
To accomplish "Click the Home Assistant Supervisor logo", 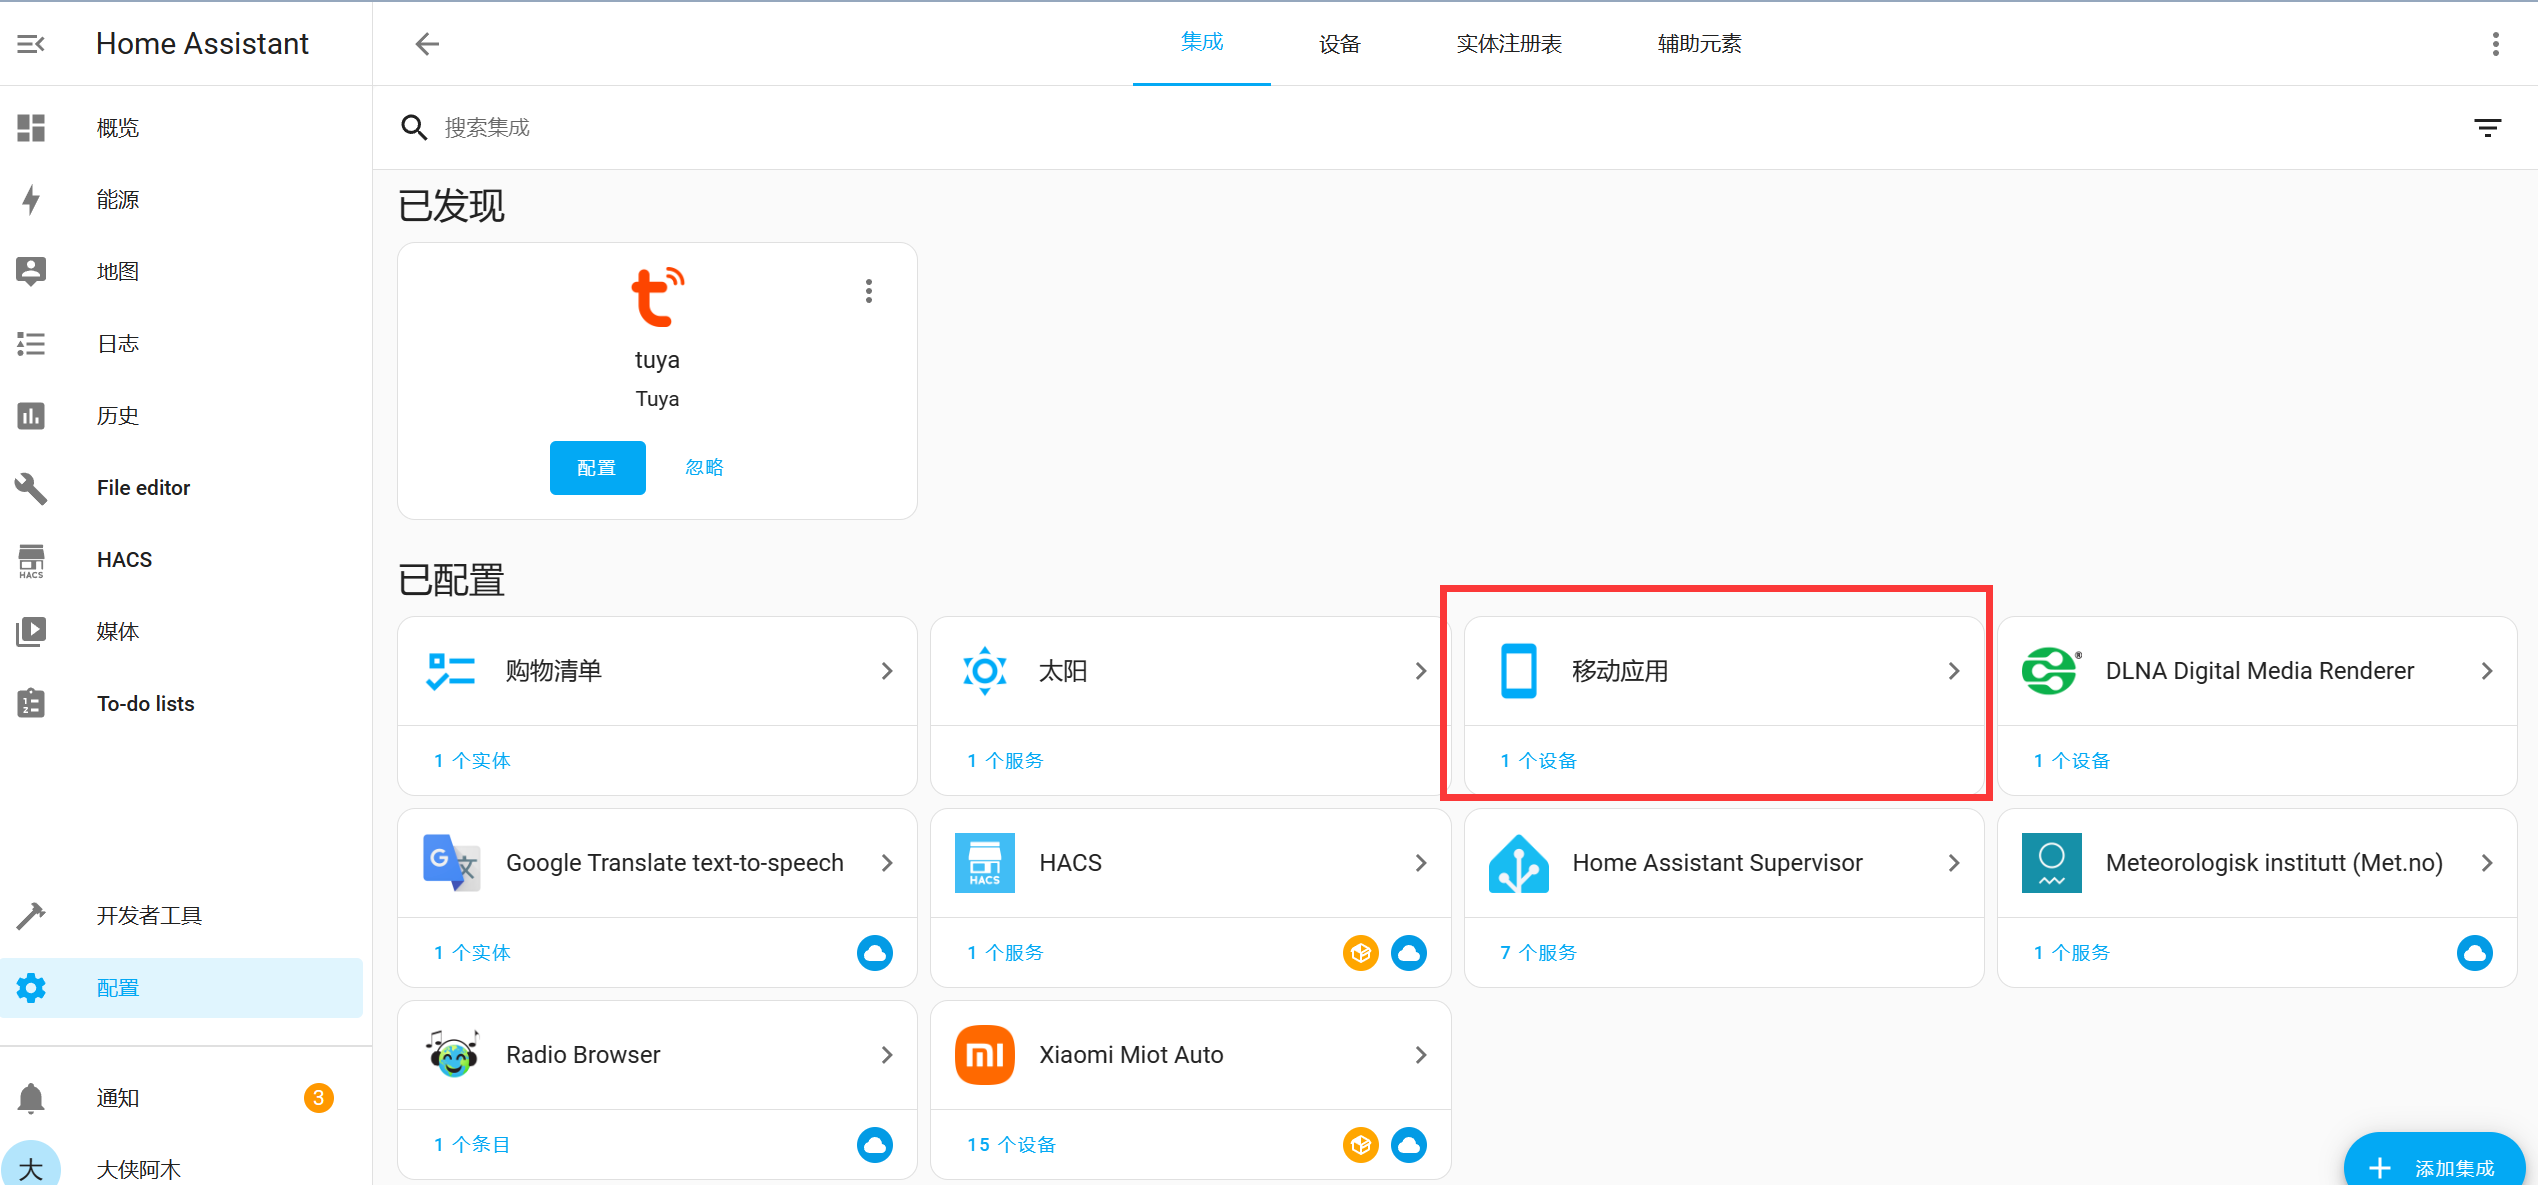I will pyautogui.click(x=1518, y=863).
